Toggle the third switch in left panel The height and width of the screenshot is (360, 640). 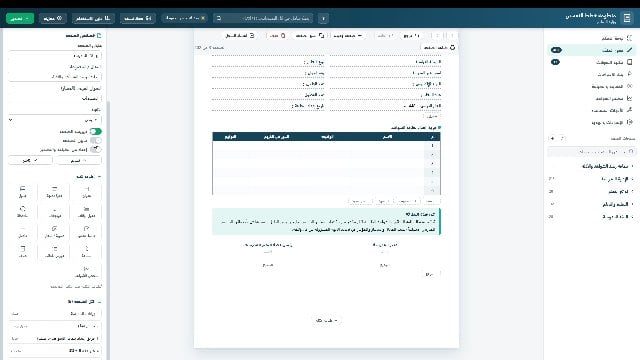coord(96,149)
